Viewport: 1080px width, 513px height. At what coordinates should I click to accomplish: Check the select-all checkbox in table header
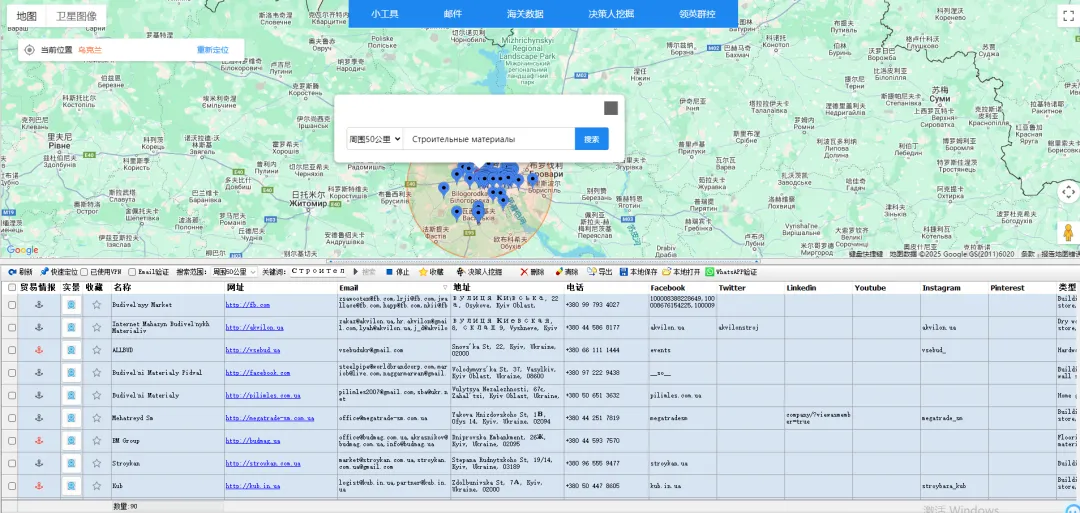(x=12, y=288)
